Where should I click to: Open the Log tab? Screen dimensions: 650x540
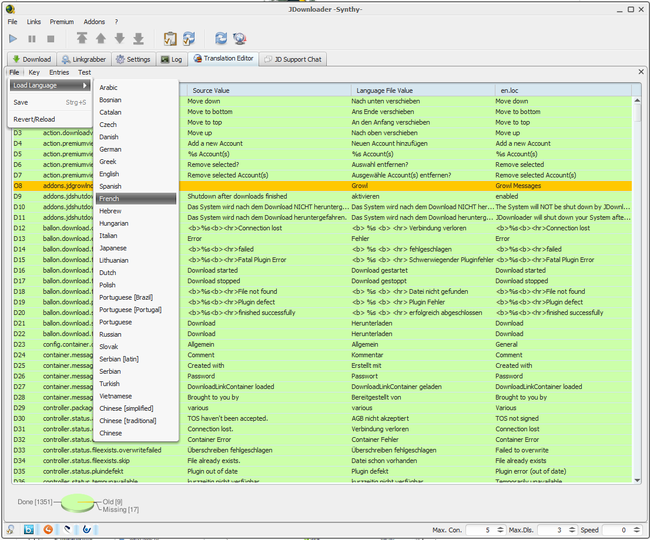click(172, 59)
